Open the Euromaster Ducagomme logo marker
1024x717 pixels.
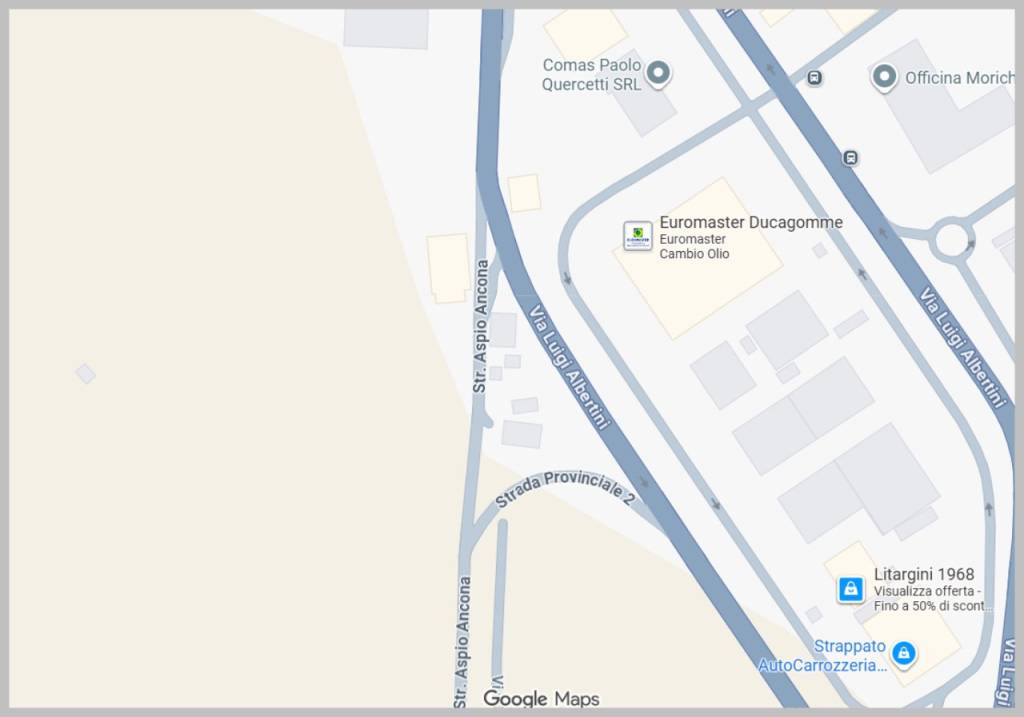[x=637, y=236]
